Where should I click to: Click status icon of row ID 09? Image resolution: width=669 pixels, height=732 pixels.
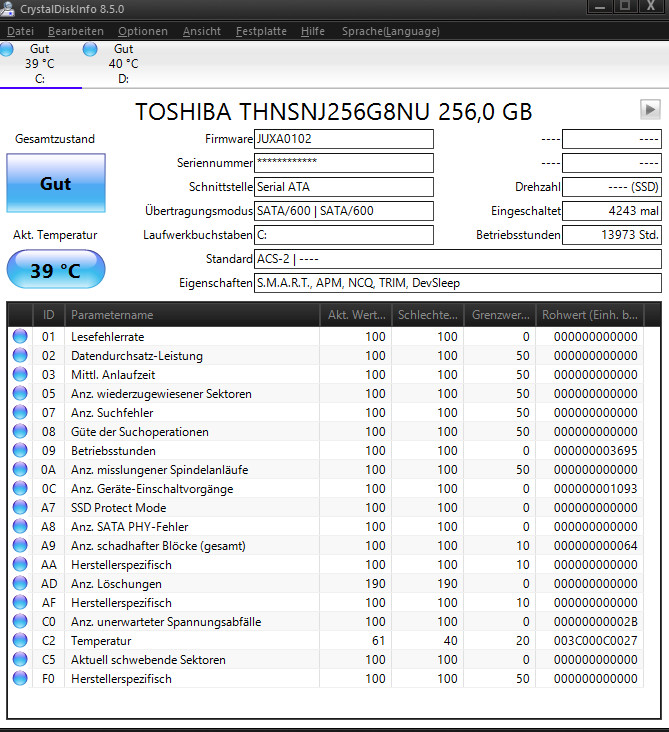coord(20,450)
